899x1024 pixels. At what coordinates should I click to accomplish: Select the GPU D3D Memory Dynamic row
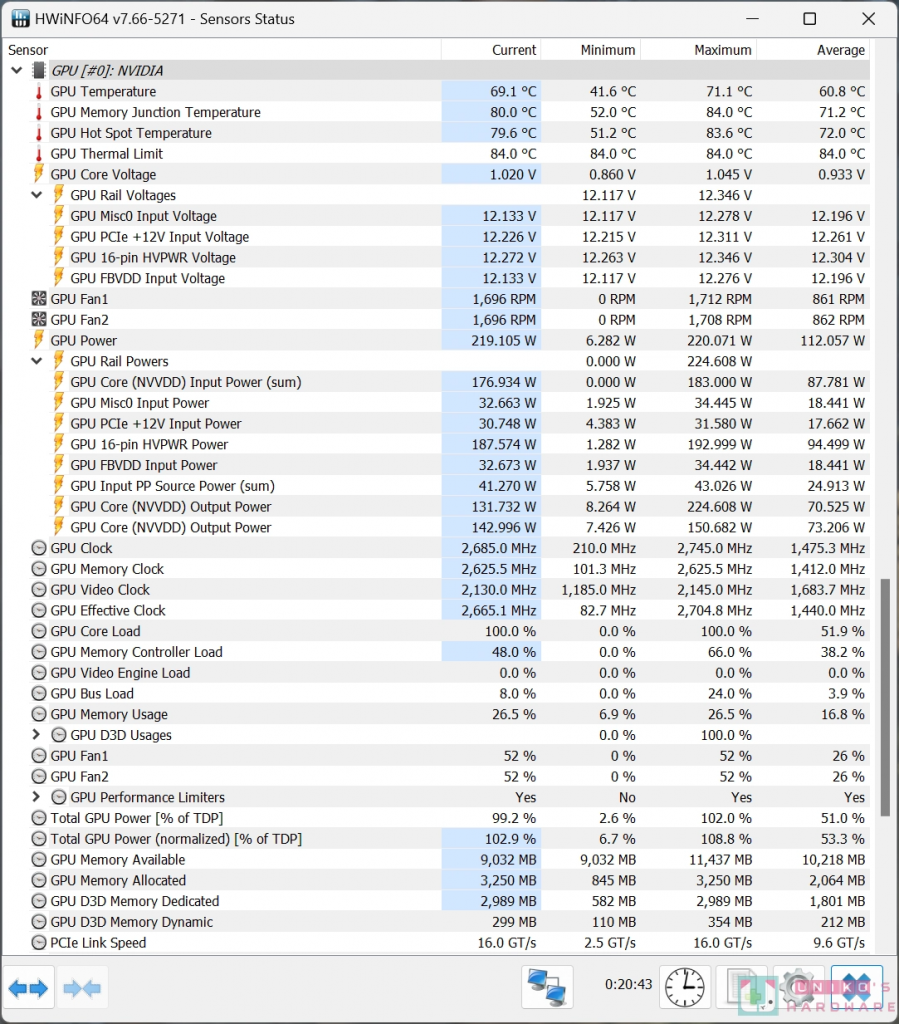pyautogui.click(x=437, y=922)
